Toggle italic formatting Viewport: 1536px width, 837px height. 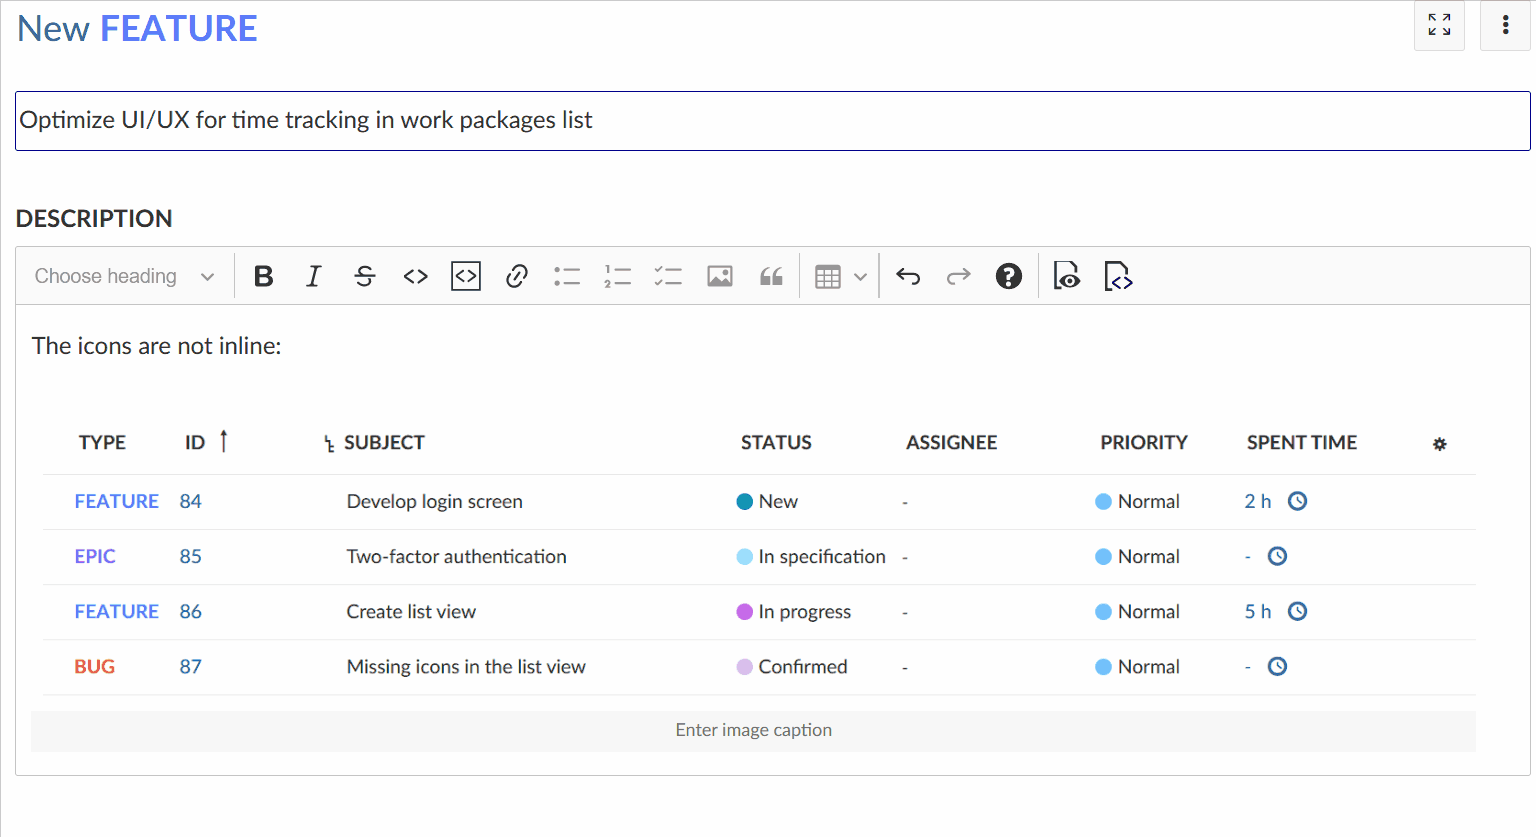coord(313,276)
